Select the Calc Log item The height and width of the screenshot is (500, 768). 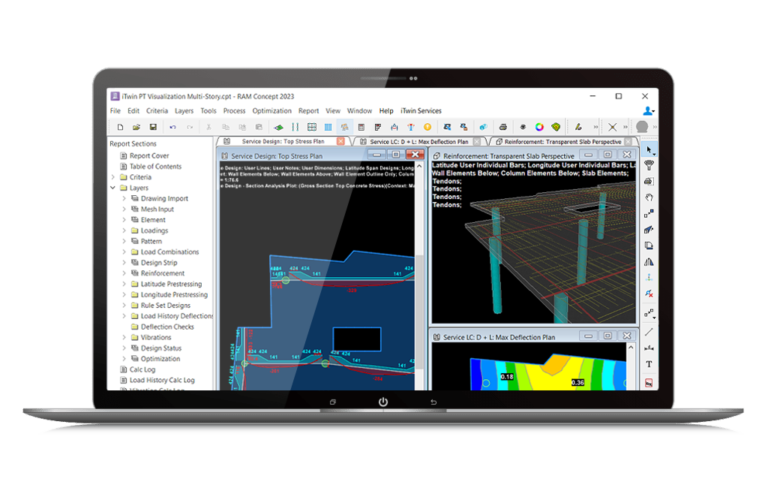point(142,369)
